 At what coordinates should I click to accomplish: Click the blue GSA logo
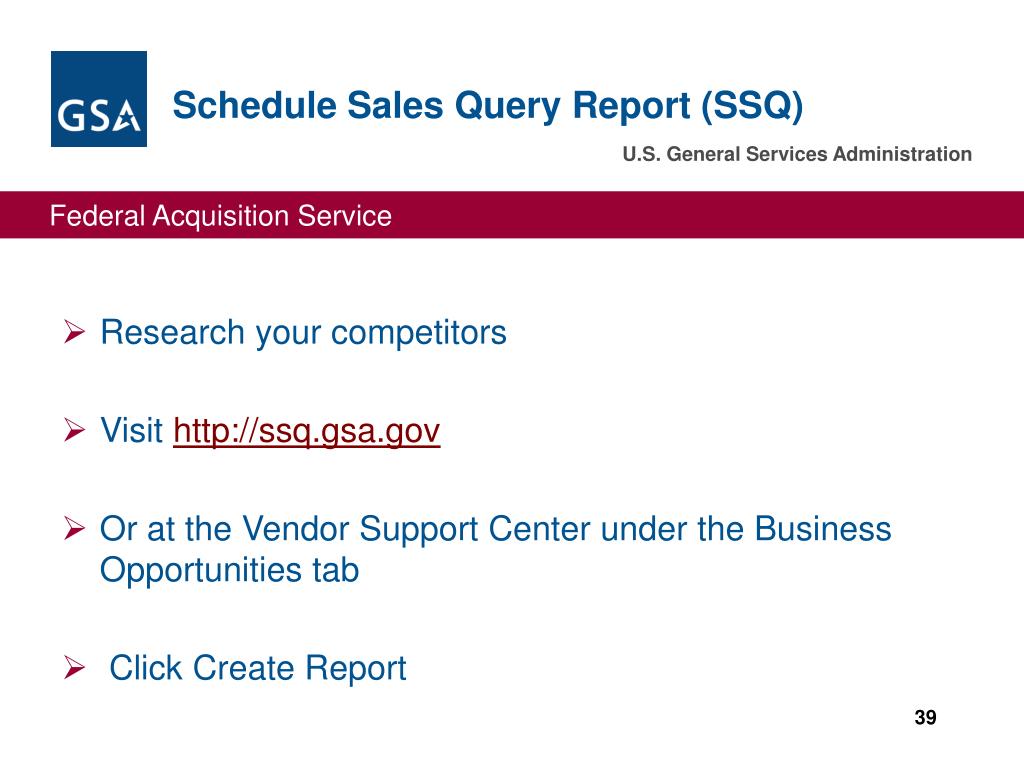(x=99, y=99)
